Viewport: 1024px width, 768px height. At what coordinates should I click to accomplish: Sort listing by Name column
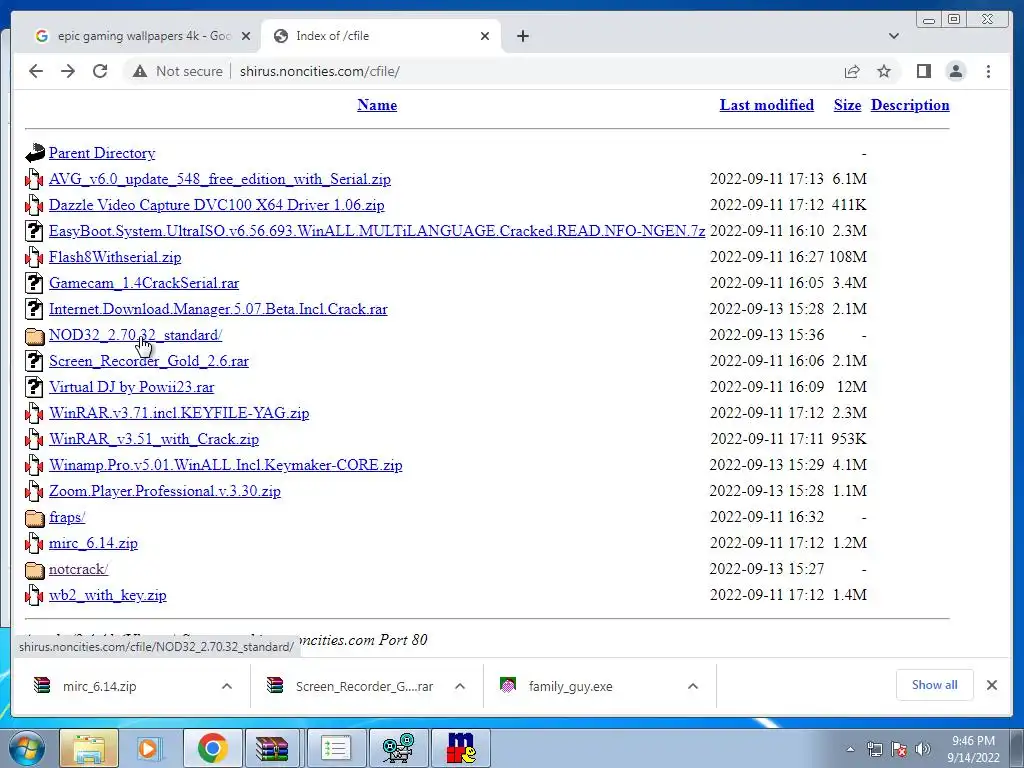377,105
